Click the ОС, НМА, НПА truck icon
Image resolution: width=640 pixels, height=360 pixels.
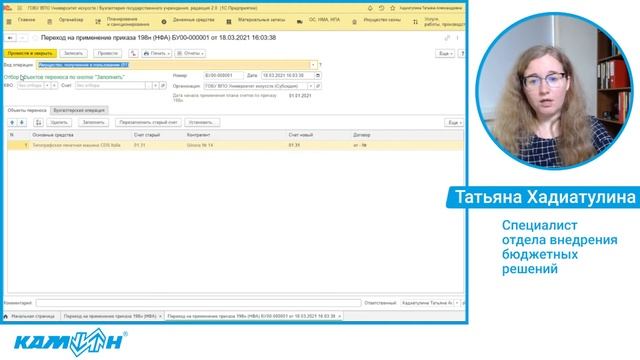(300, 22)
